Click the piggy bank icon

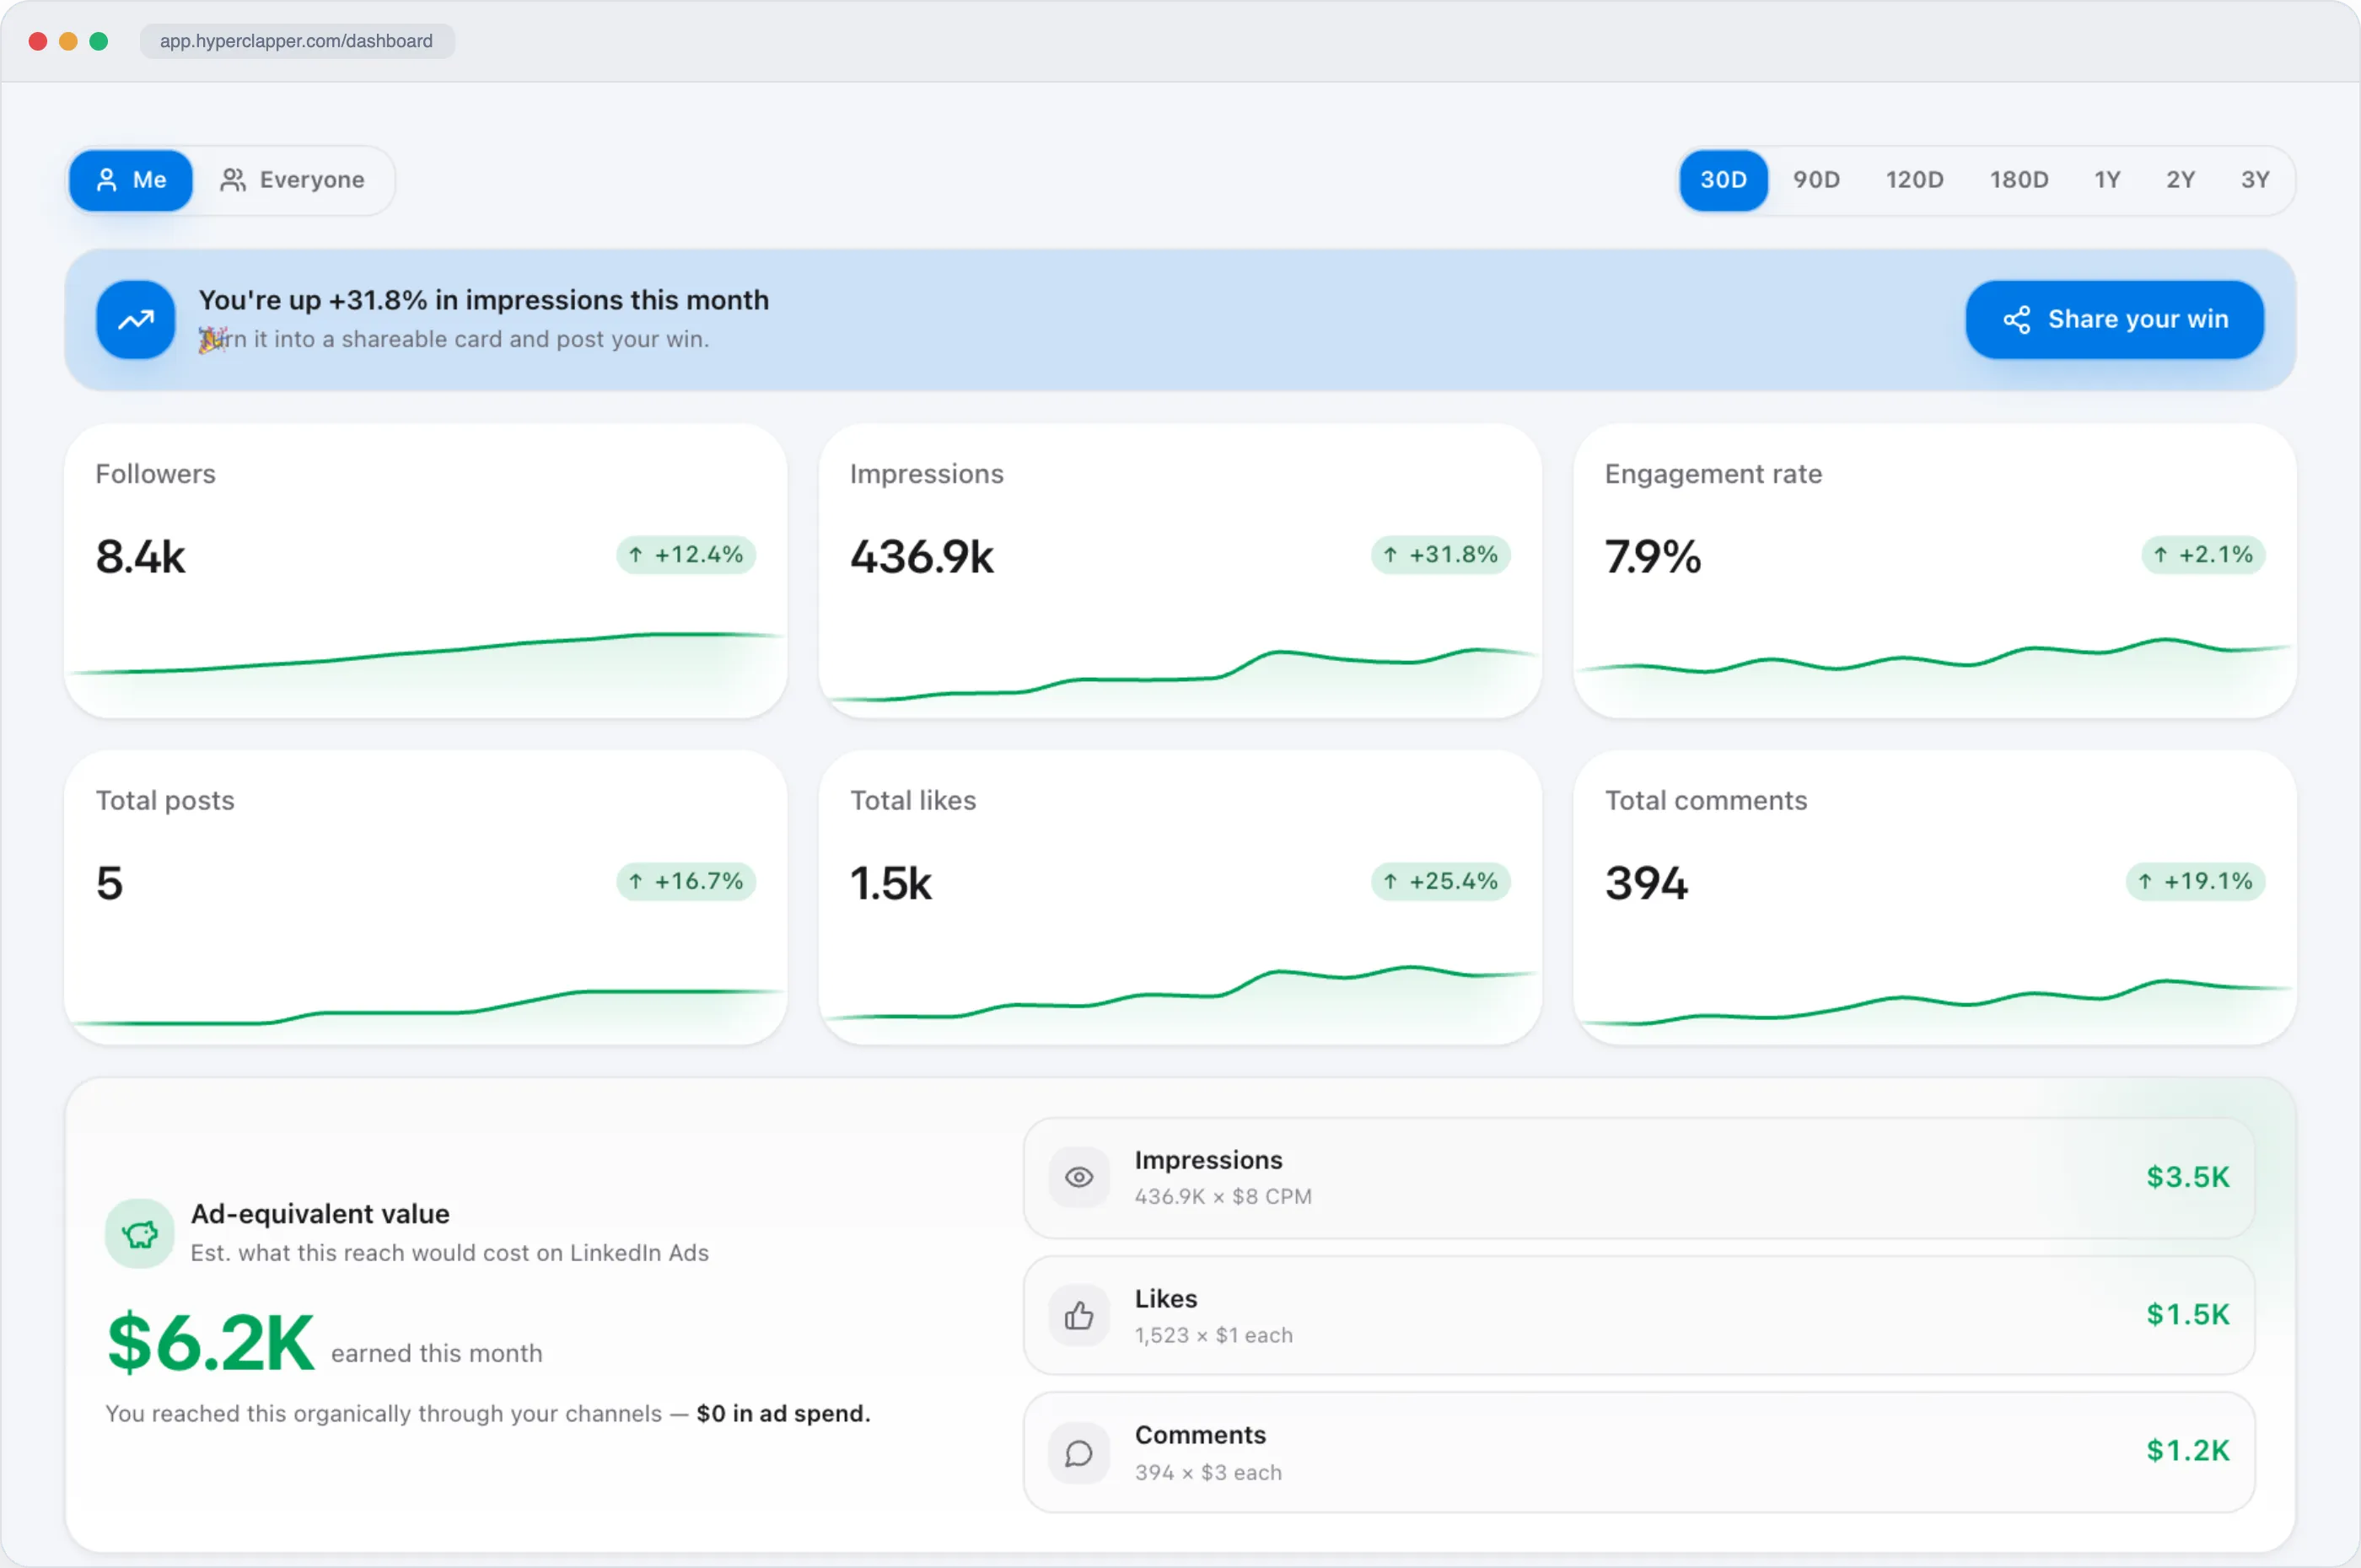click(140, 1234)
